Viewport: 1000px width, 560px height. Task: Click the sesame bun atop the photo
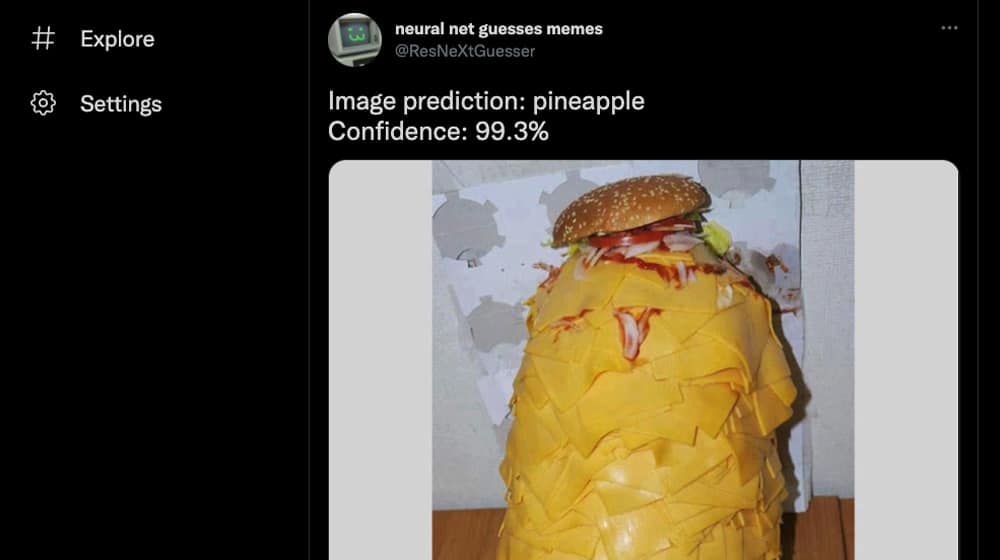click(630, 206)
